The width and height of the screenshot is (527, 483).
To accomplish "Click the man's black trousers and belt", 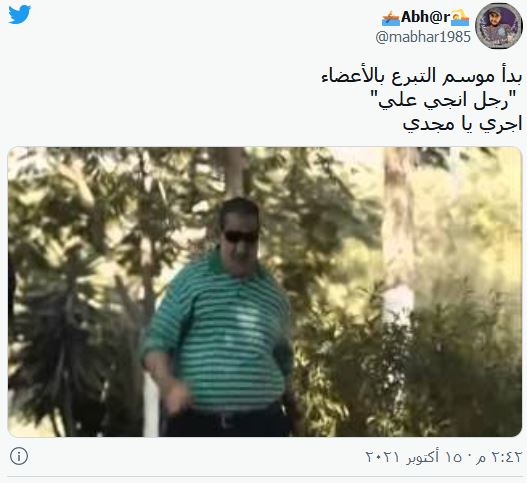I will 229,422.
